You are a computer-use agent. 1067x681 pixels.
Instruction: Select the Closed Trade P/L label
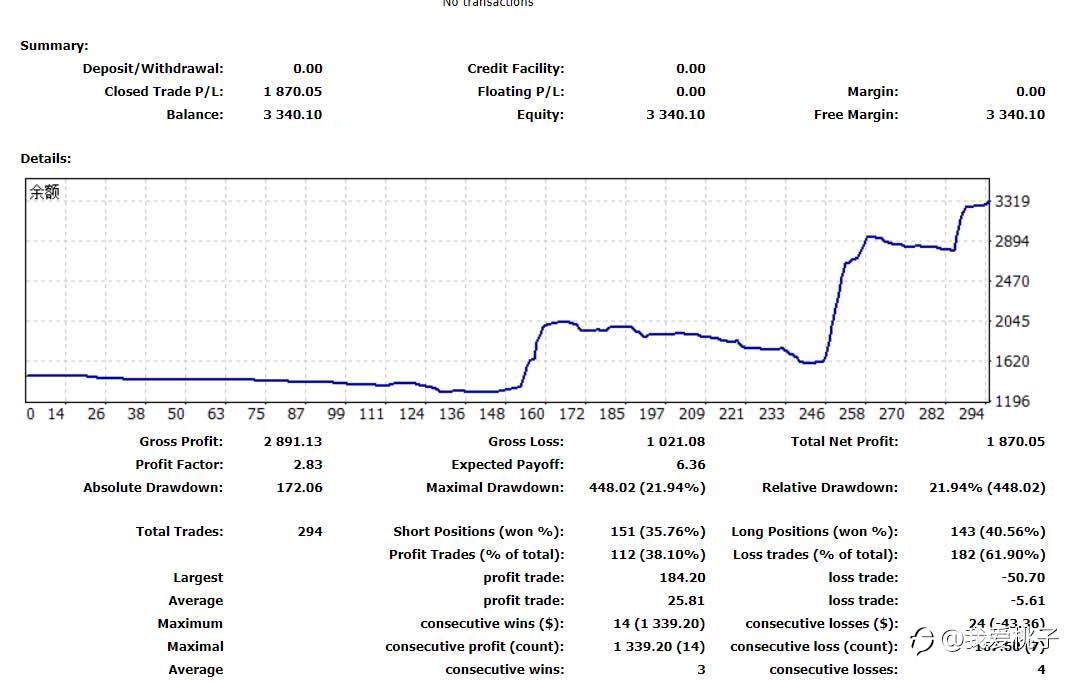tap(163, 92)
